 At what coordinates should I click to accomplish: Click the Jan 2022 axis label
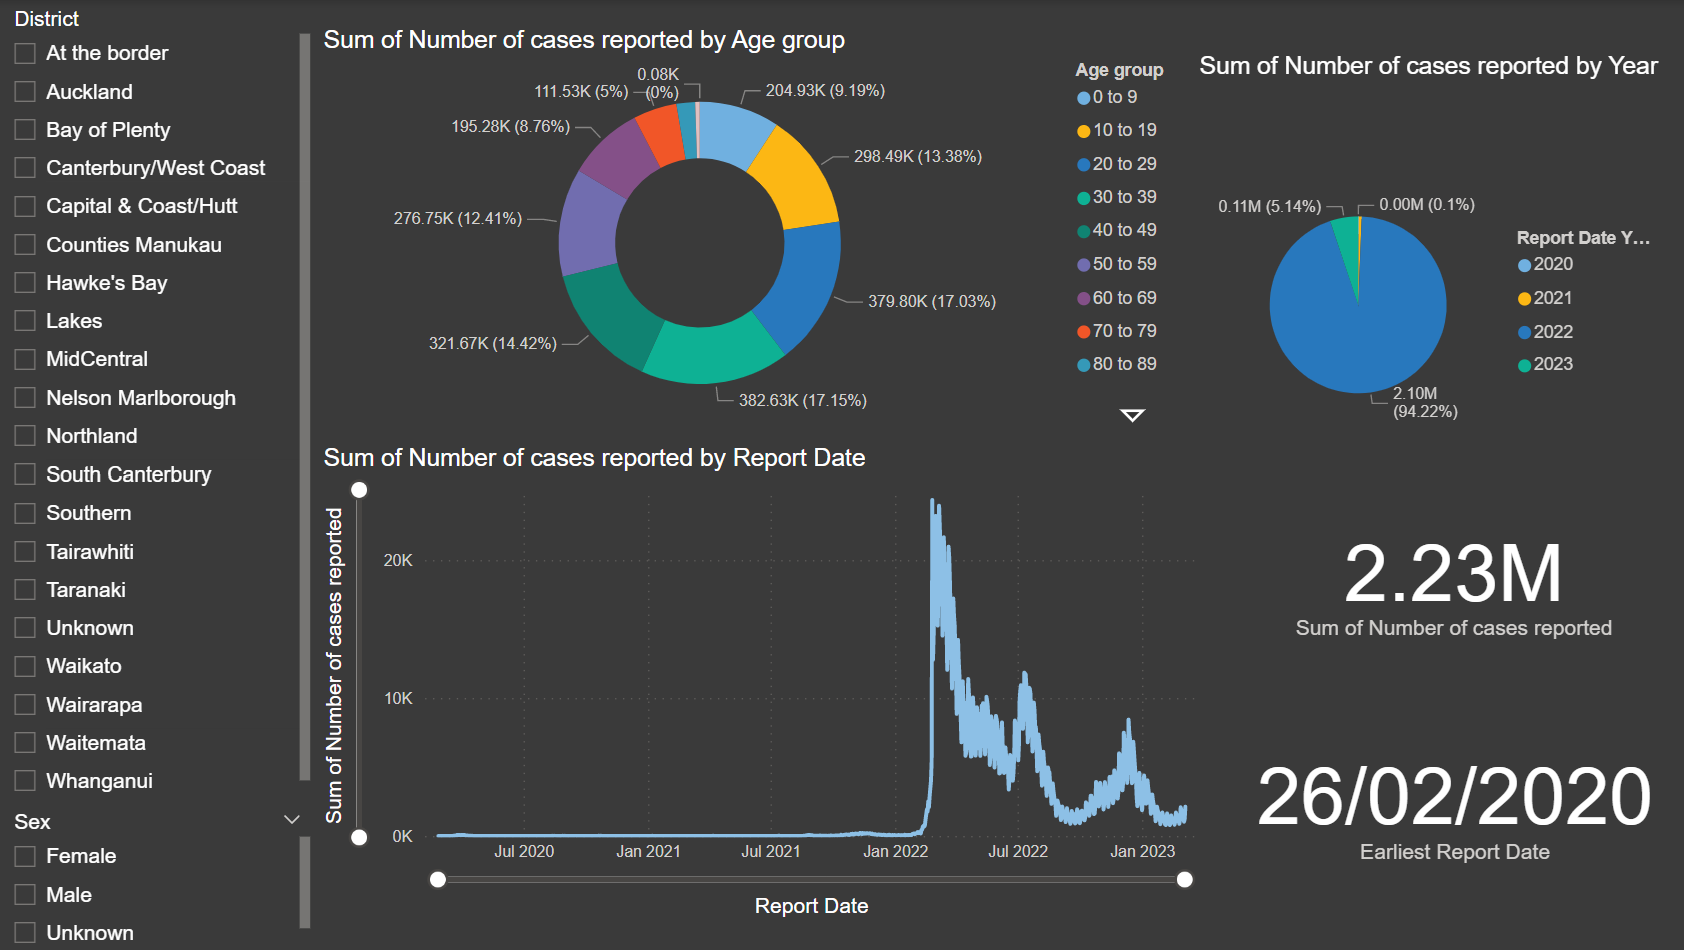click(896, 851)
